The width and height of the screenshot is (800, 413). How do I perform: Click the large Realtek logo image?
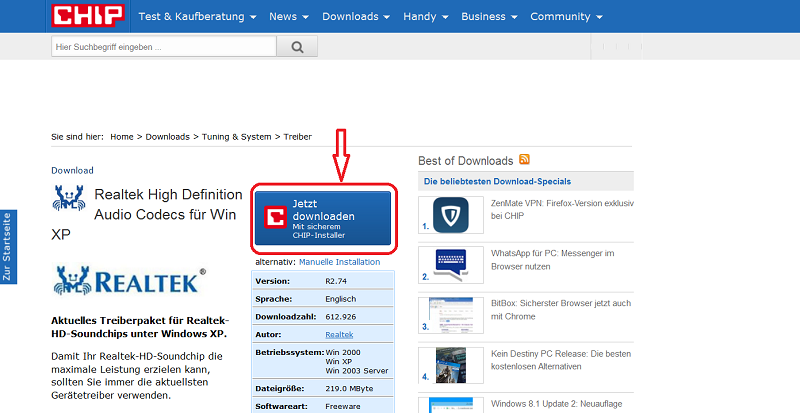coord(130,280)
